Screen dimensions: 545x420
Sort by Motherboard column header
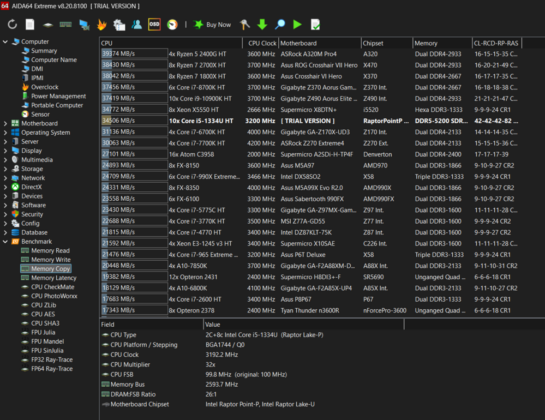click(319, 43)
